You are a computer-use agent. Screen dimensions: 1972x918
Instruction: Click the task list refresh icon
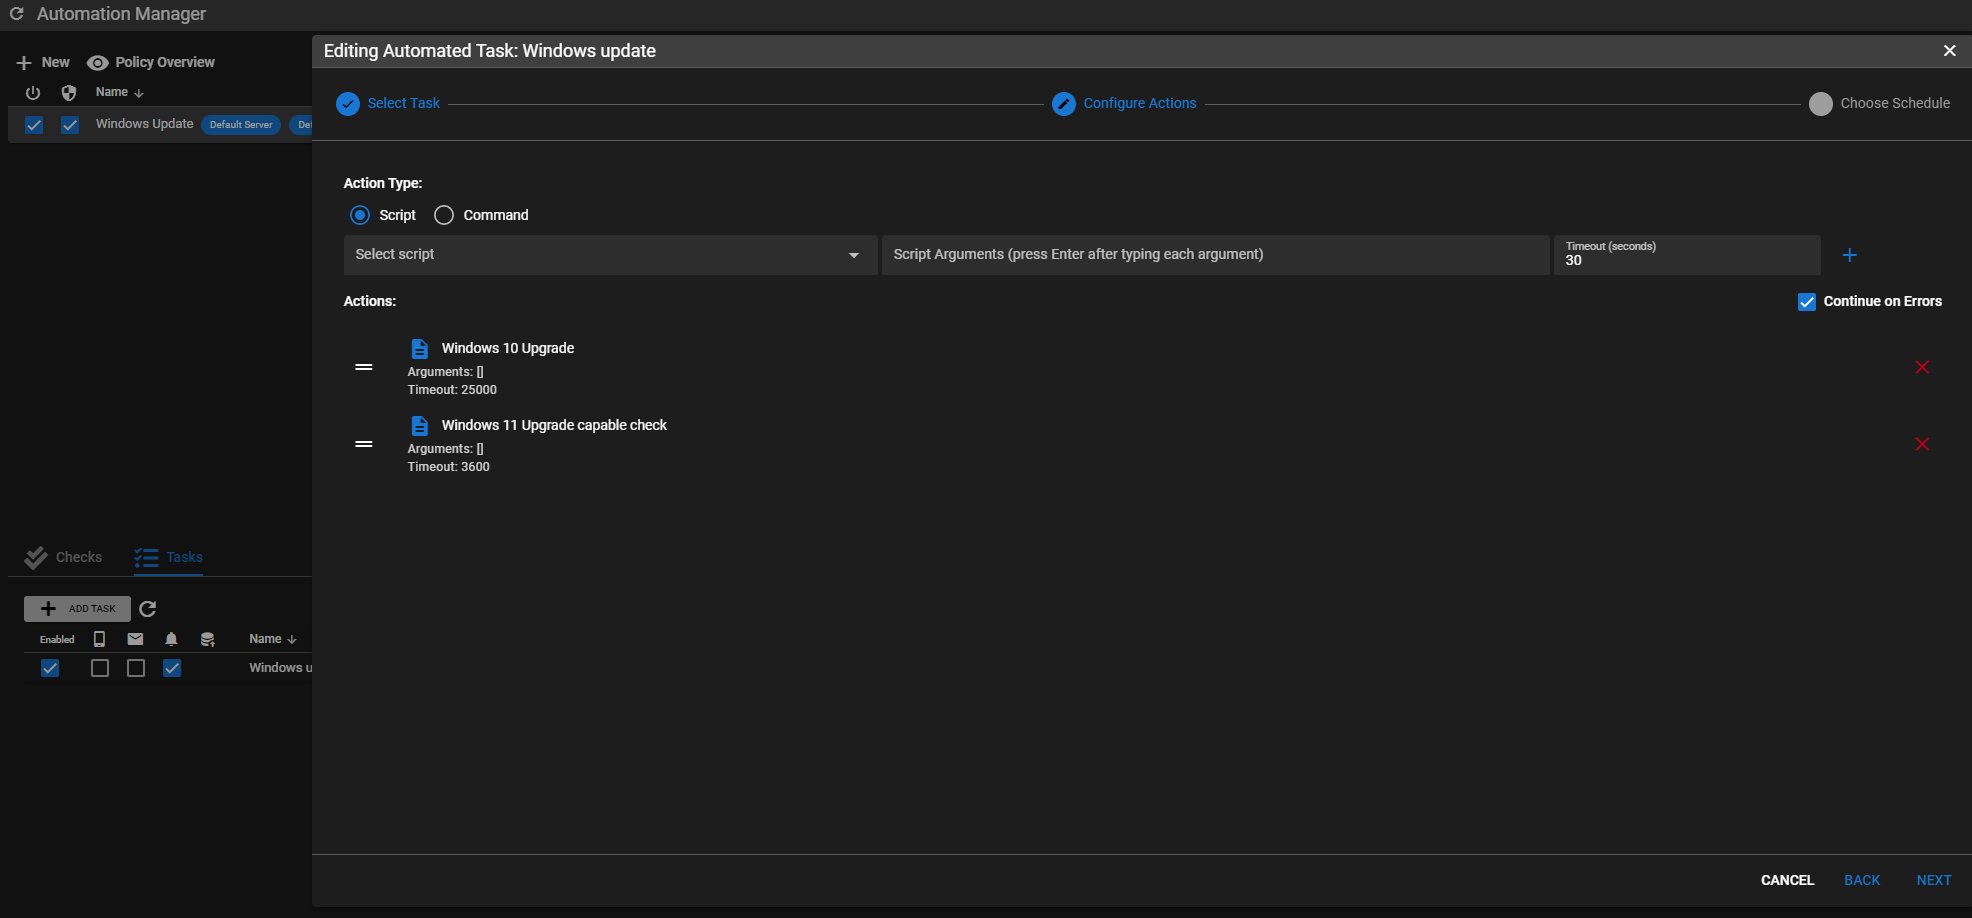click(x=147, y=608)
